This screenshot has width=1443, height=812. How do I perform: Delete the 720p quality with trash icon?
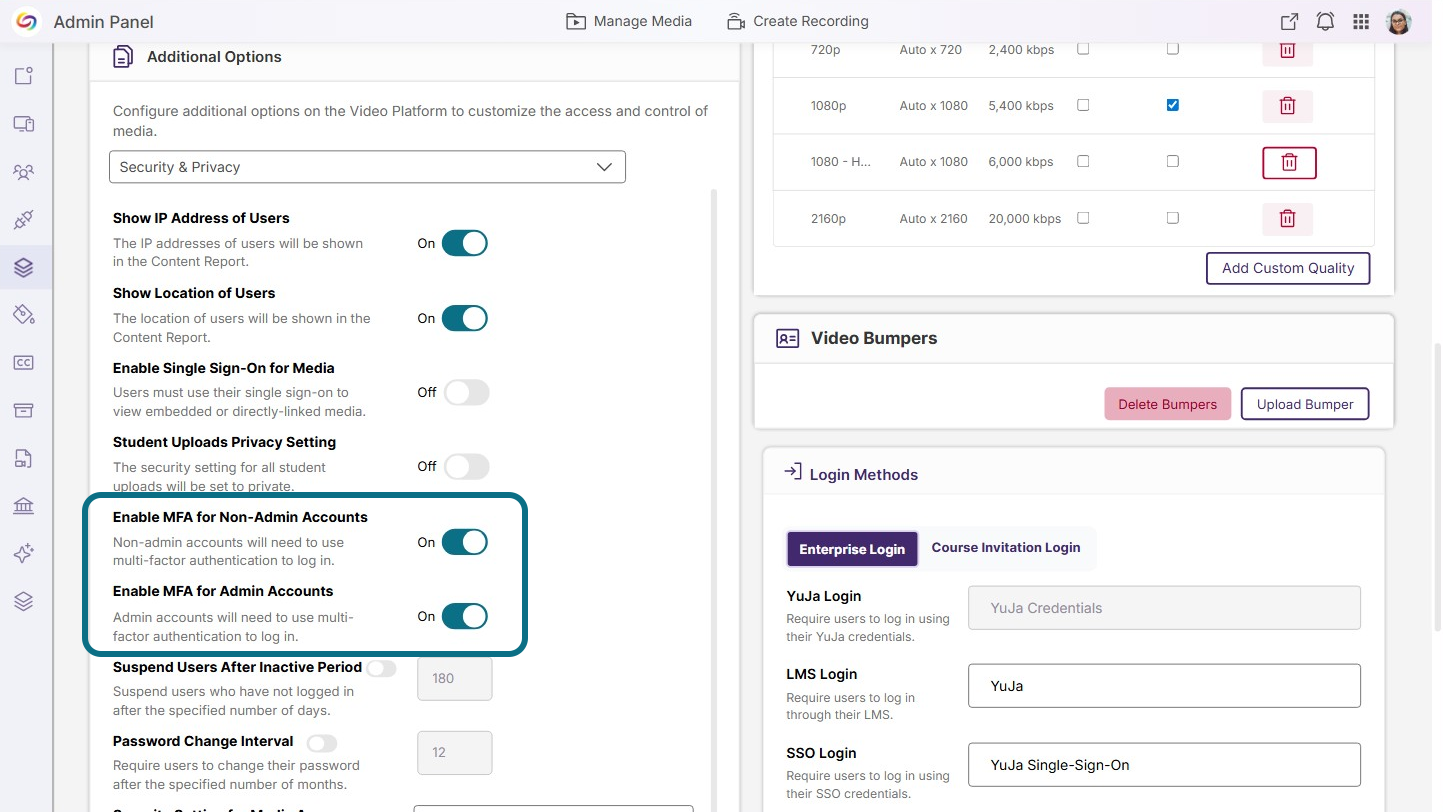[x=1288, y=50]
